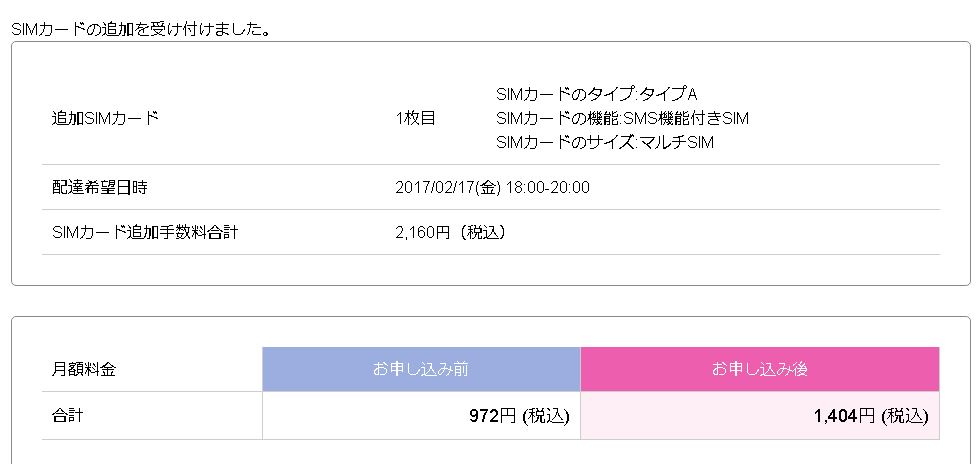The width and height of the screenshot is (980, 464).
Task: Click the SIMカードのサイズ label text
Action: point(565,142)
